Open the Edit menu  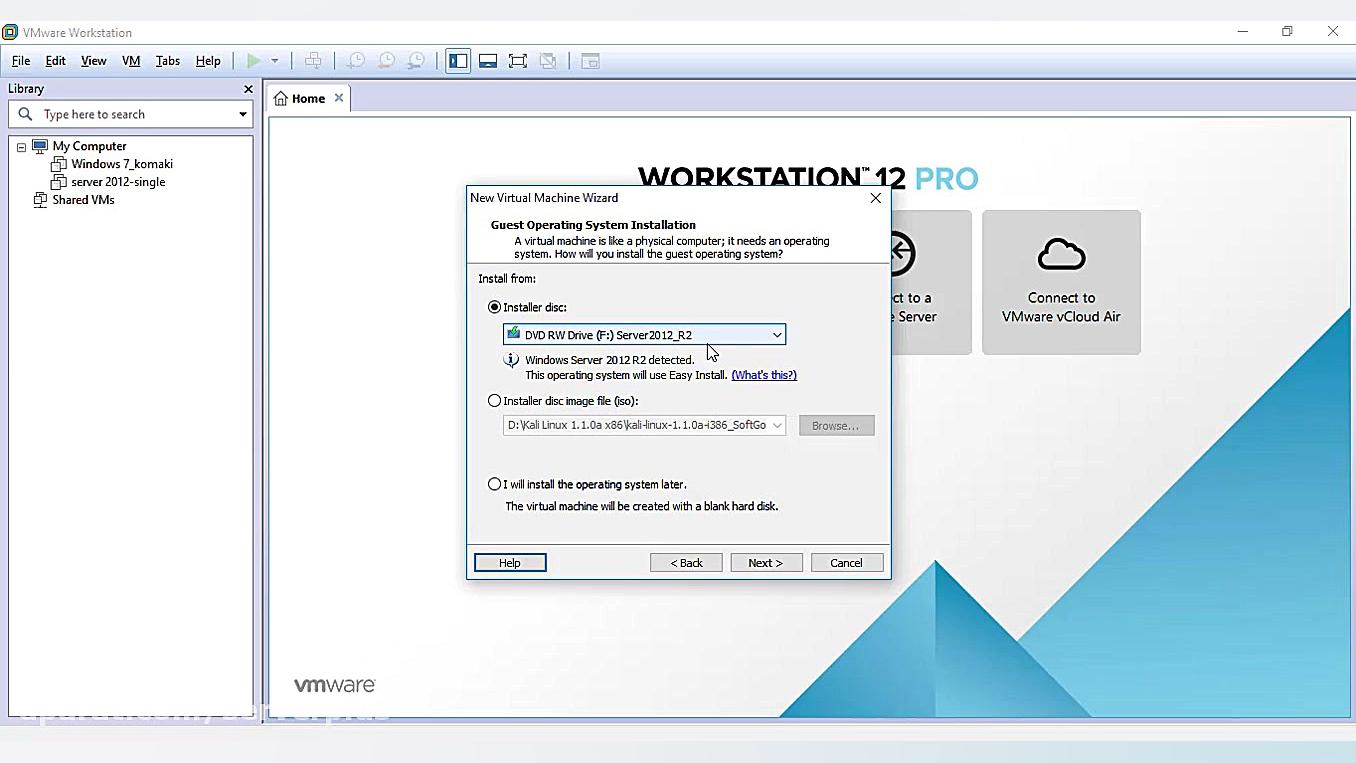[56, 61]
